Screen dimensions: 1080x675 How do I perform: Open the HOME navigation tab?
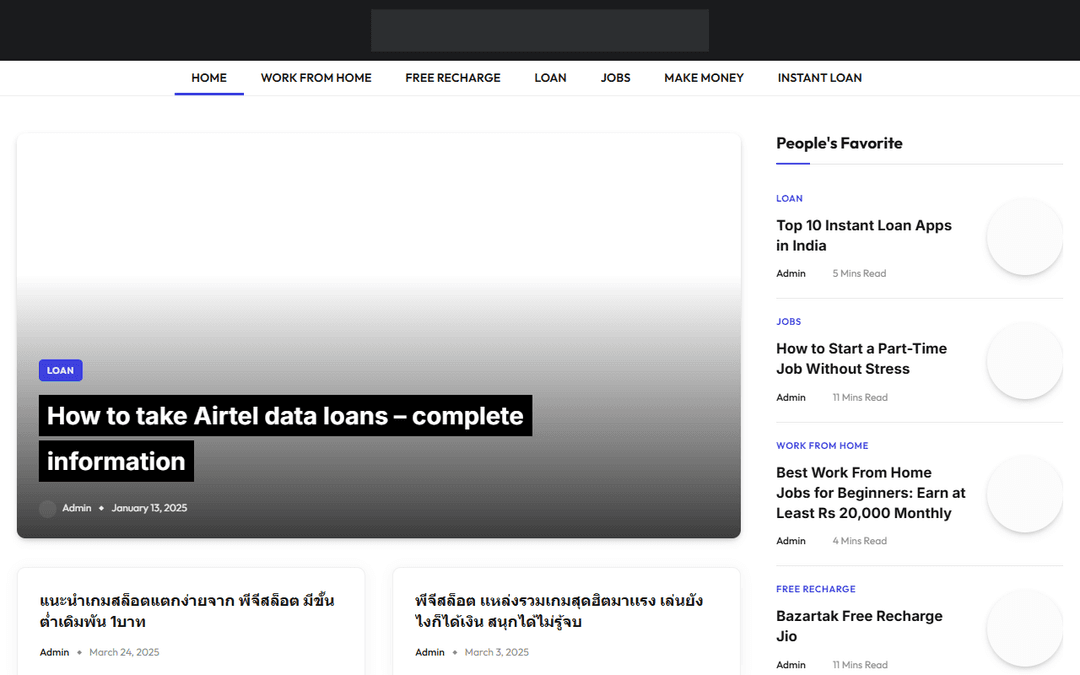pos(209,78)
